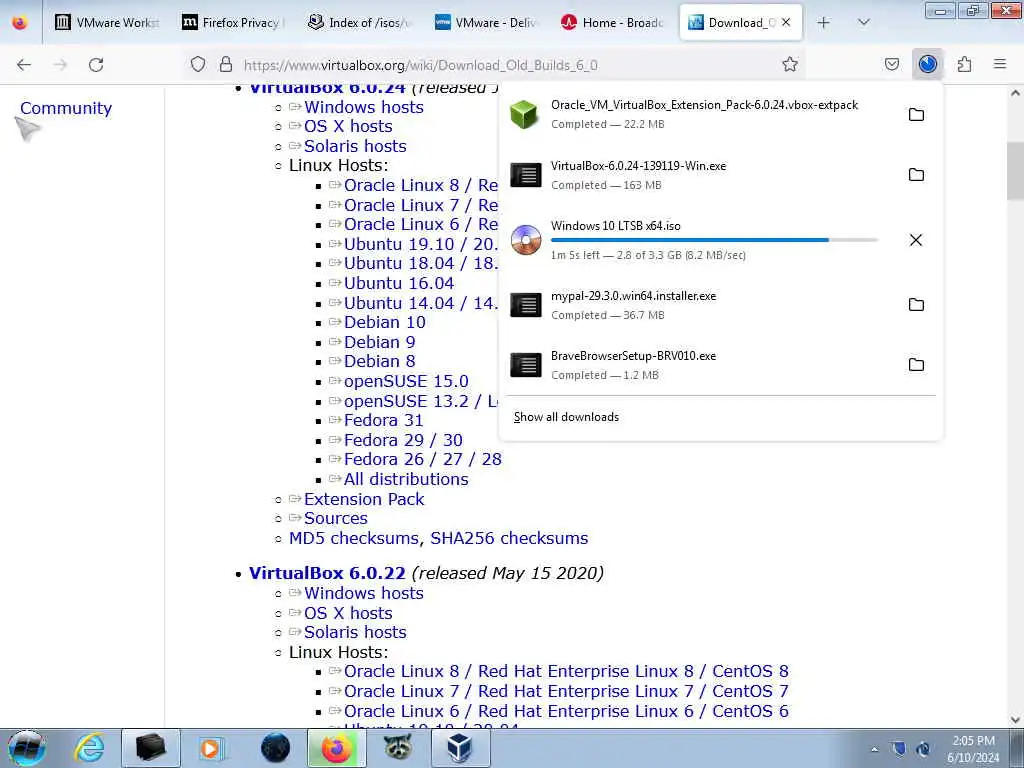Switch to VMware - Deliv tab

(485, 22)
